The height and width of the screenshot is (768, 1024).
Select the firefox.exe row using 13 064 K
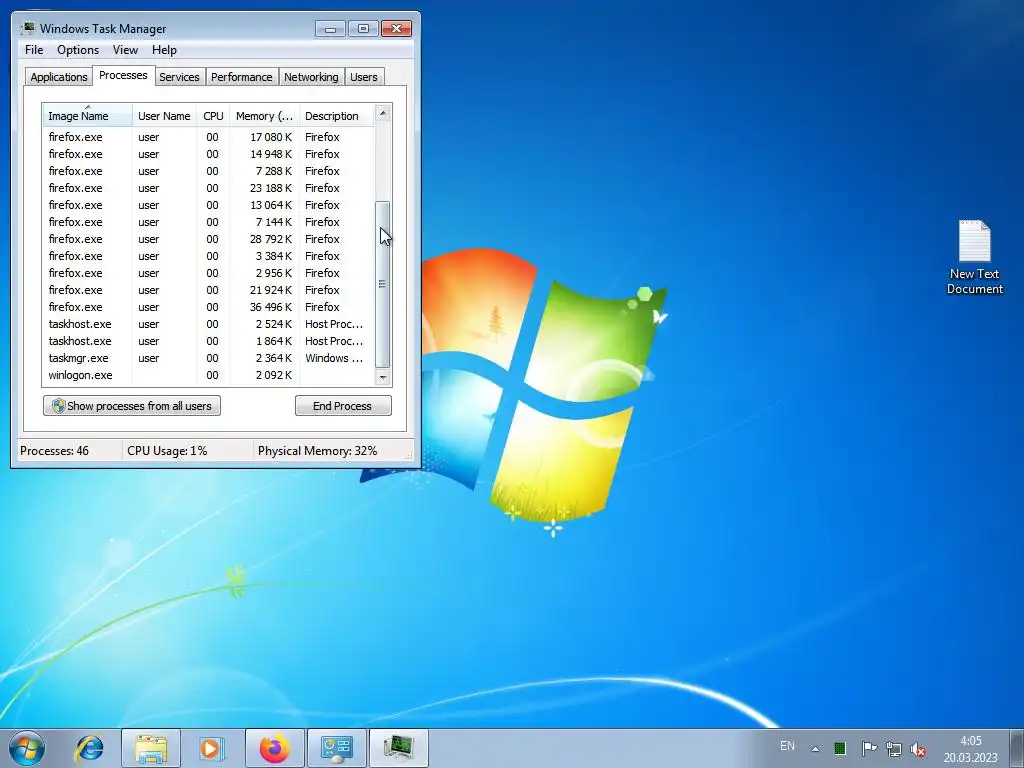208,204
